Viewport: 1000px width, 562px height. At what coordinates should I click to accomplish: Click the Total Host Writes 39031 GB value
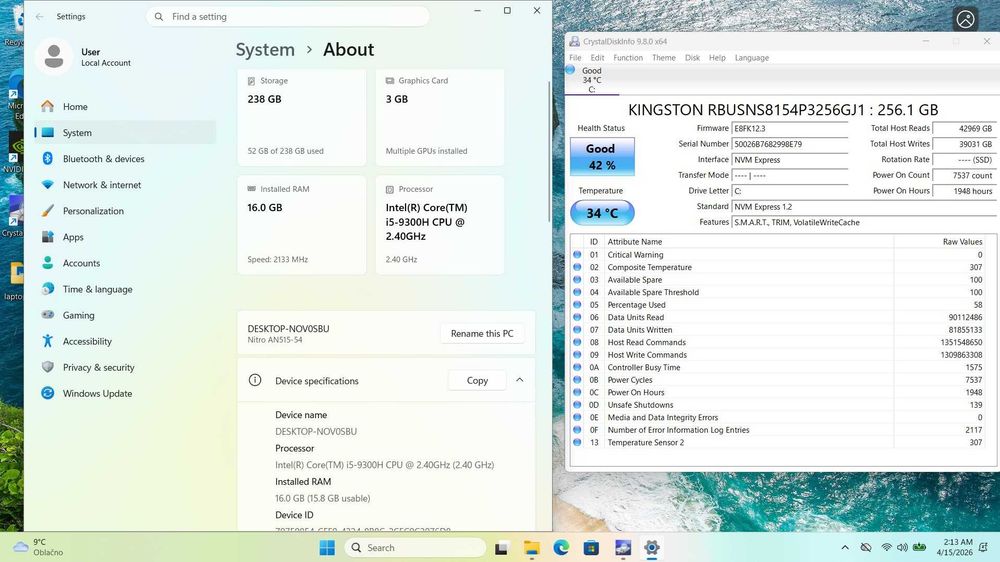click(x=964, y=144)
